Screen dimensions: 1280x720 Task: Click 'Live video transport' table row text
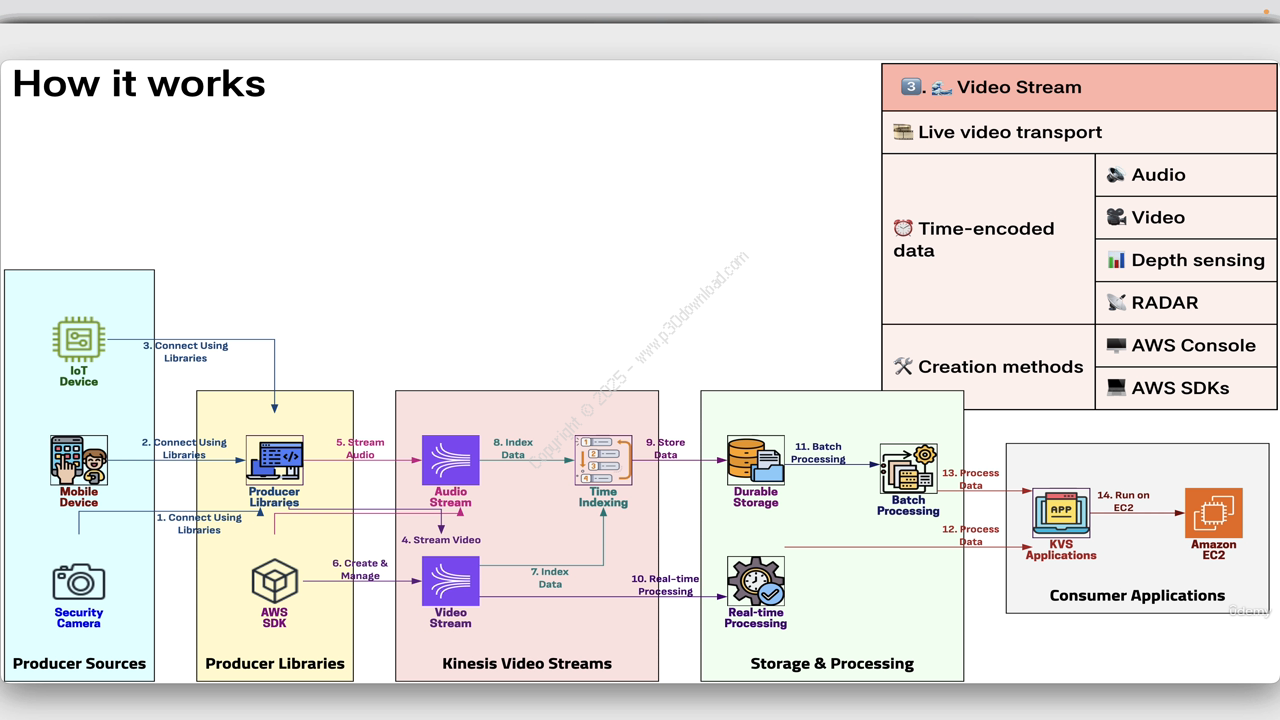tap(1010, 132)
